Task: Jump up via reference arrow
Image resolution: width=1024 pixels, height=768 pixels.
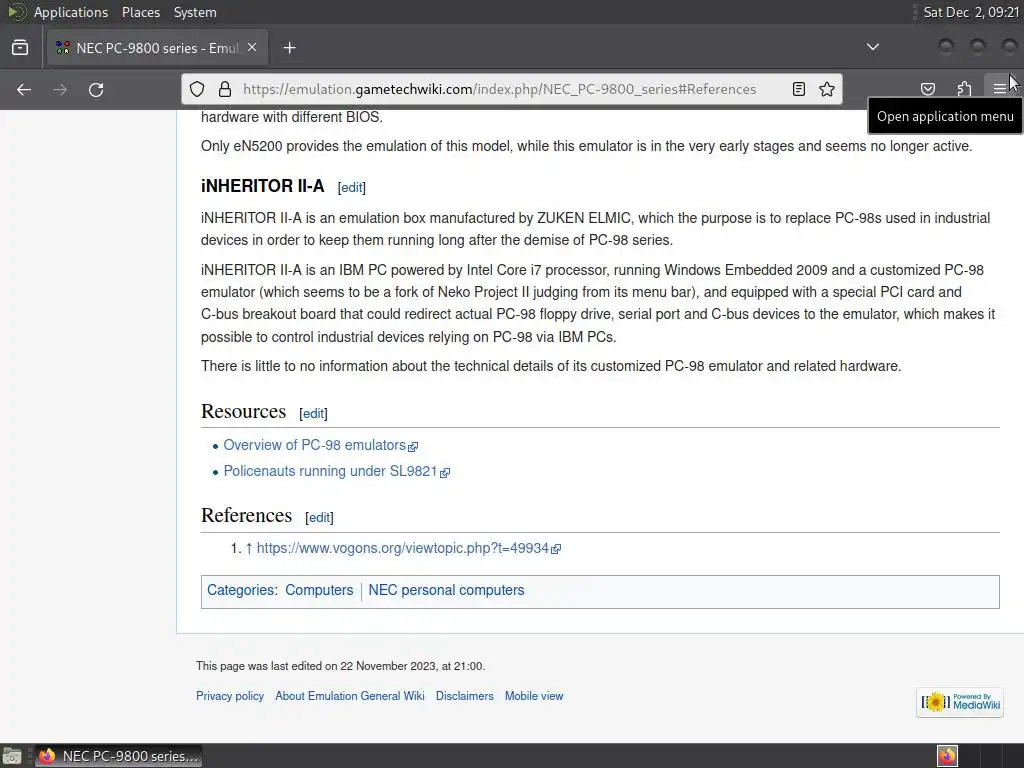Action: coord(249,549)
